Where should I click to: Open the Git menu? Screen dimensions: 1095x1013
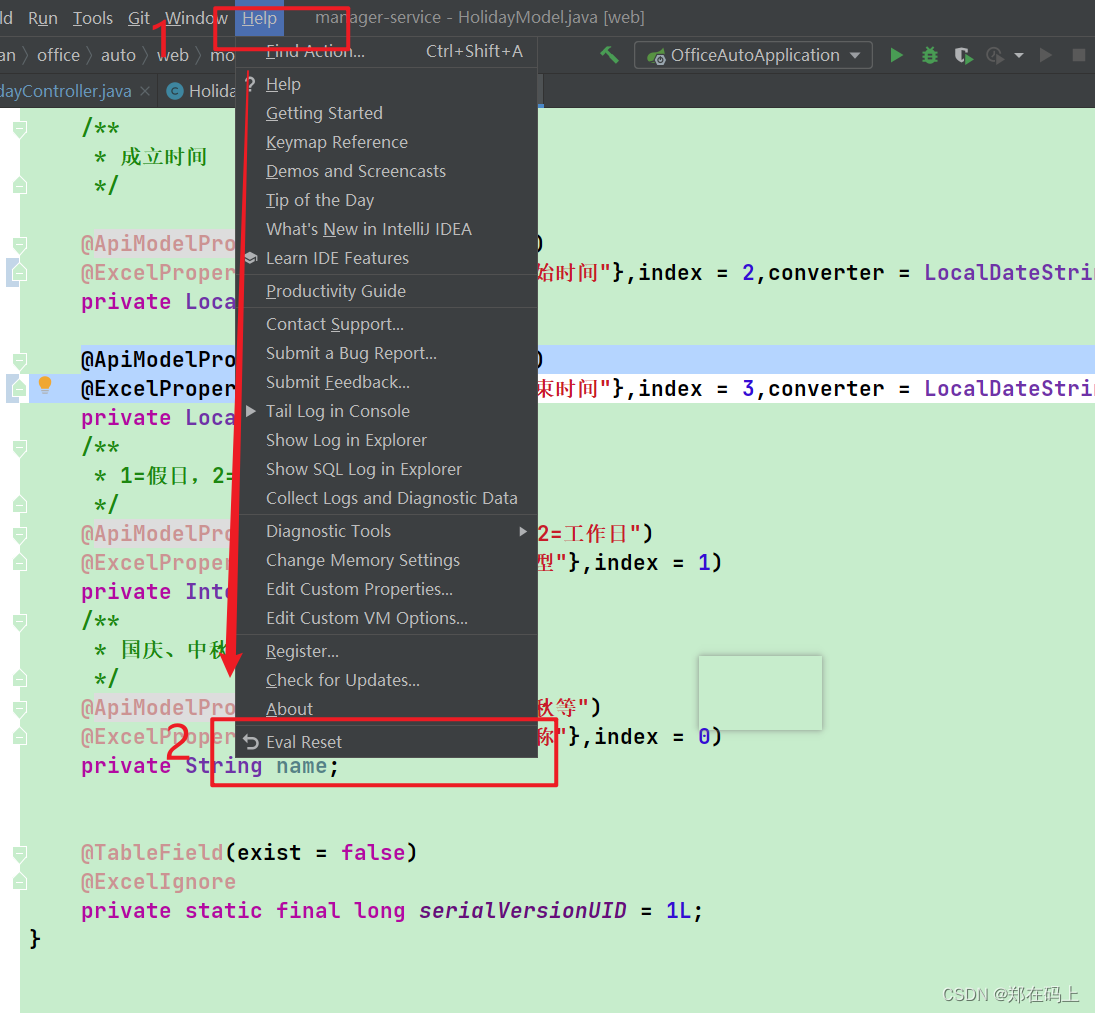click(x=138, y=18)
